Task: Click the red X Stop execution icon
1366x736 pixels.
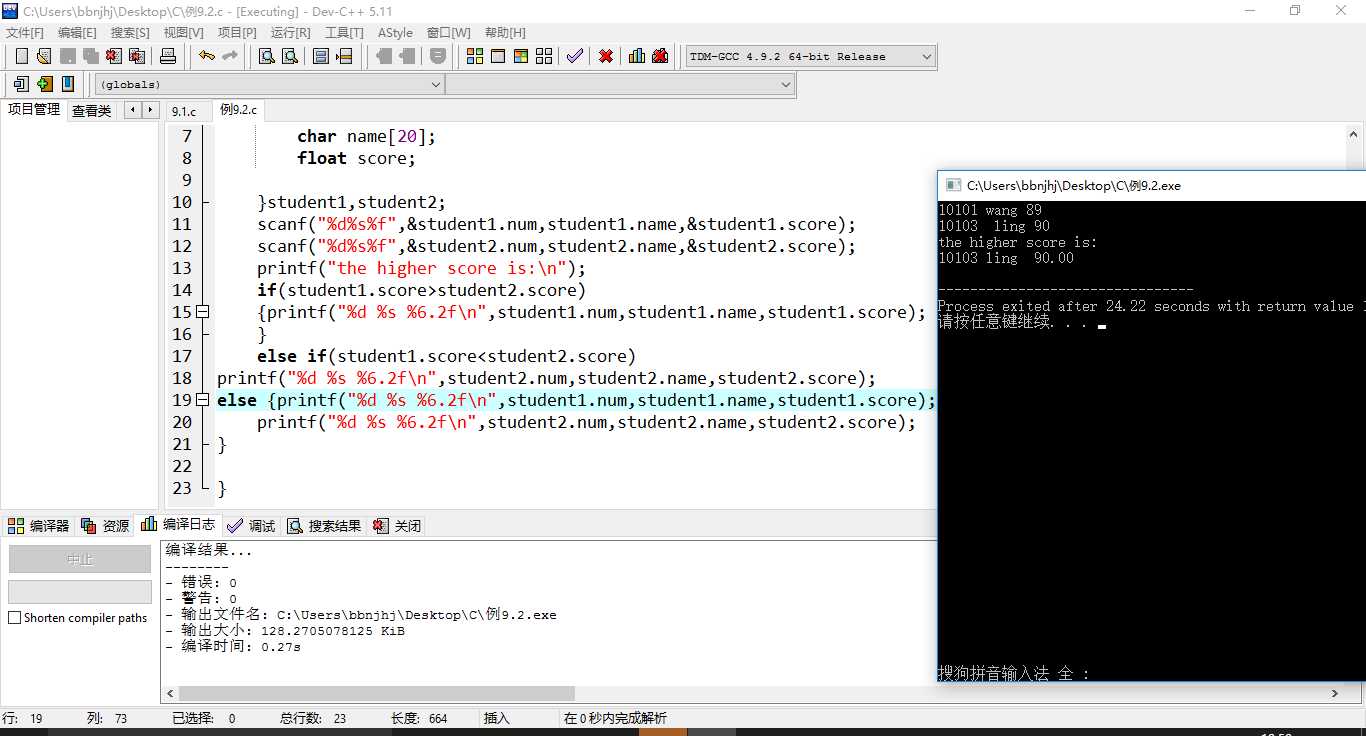Action: (x=606, y=56)
